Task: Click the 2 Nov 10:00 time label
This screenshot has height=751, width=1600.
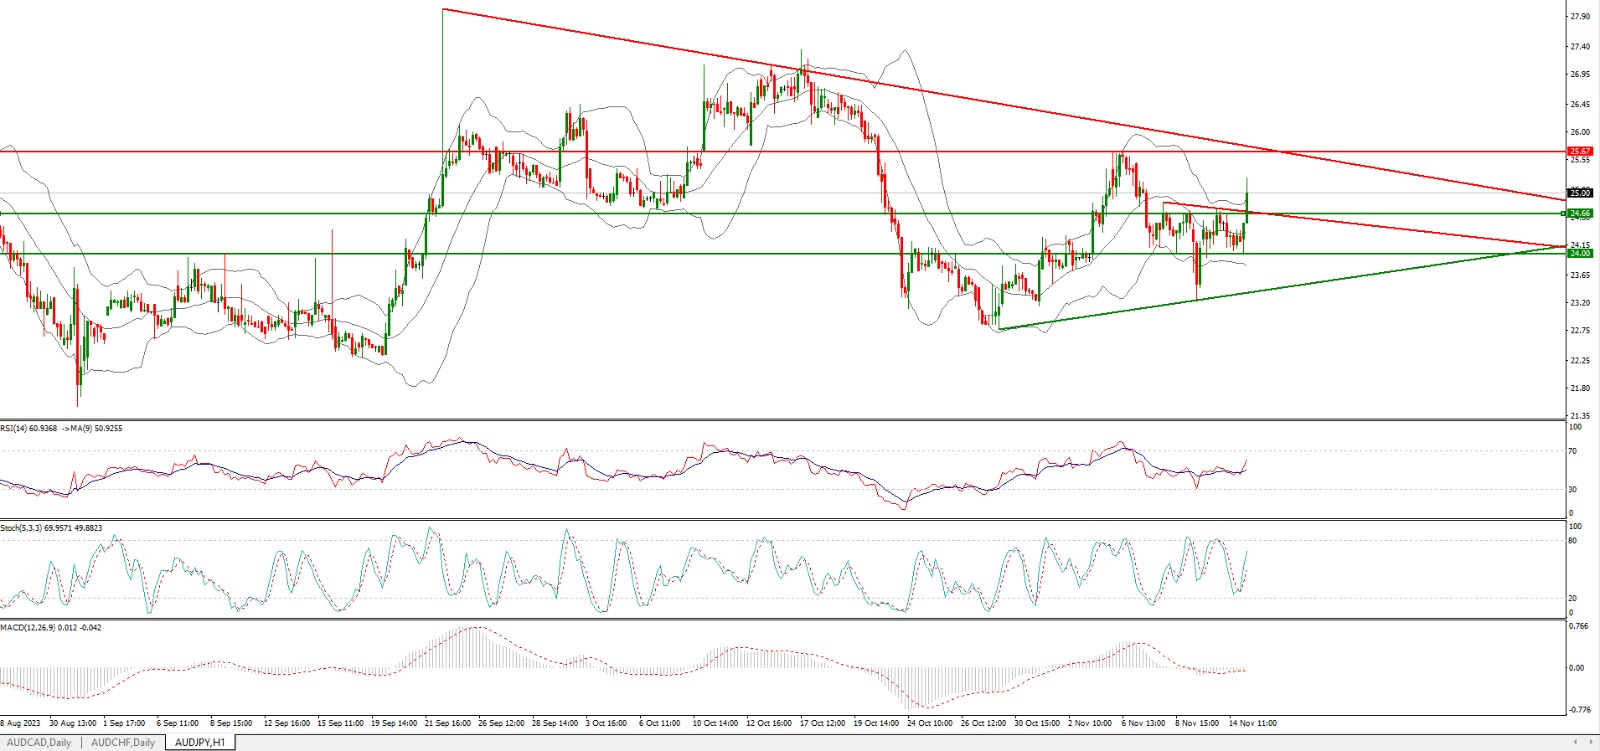Action: pos(1089,722)
